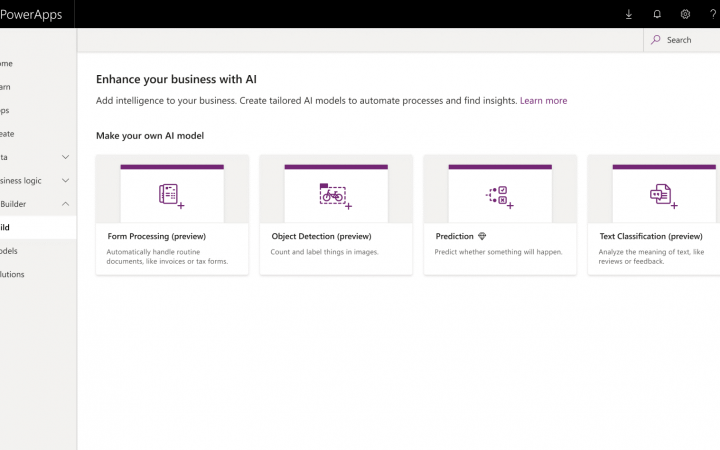Click the 'Make your own AI model' heading
The height and width of the screenshot is (450, 720).
(x=150, y=135)
